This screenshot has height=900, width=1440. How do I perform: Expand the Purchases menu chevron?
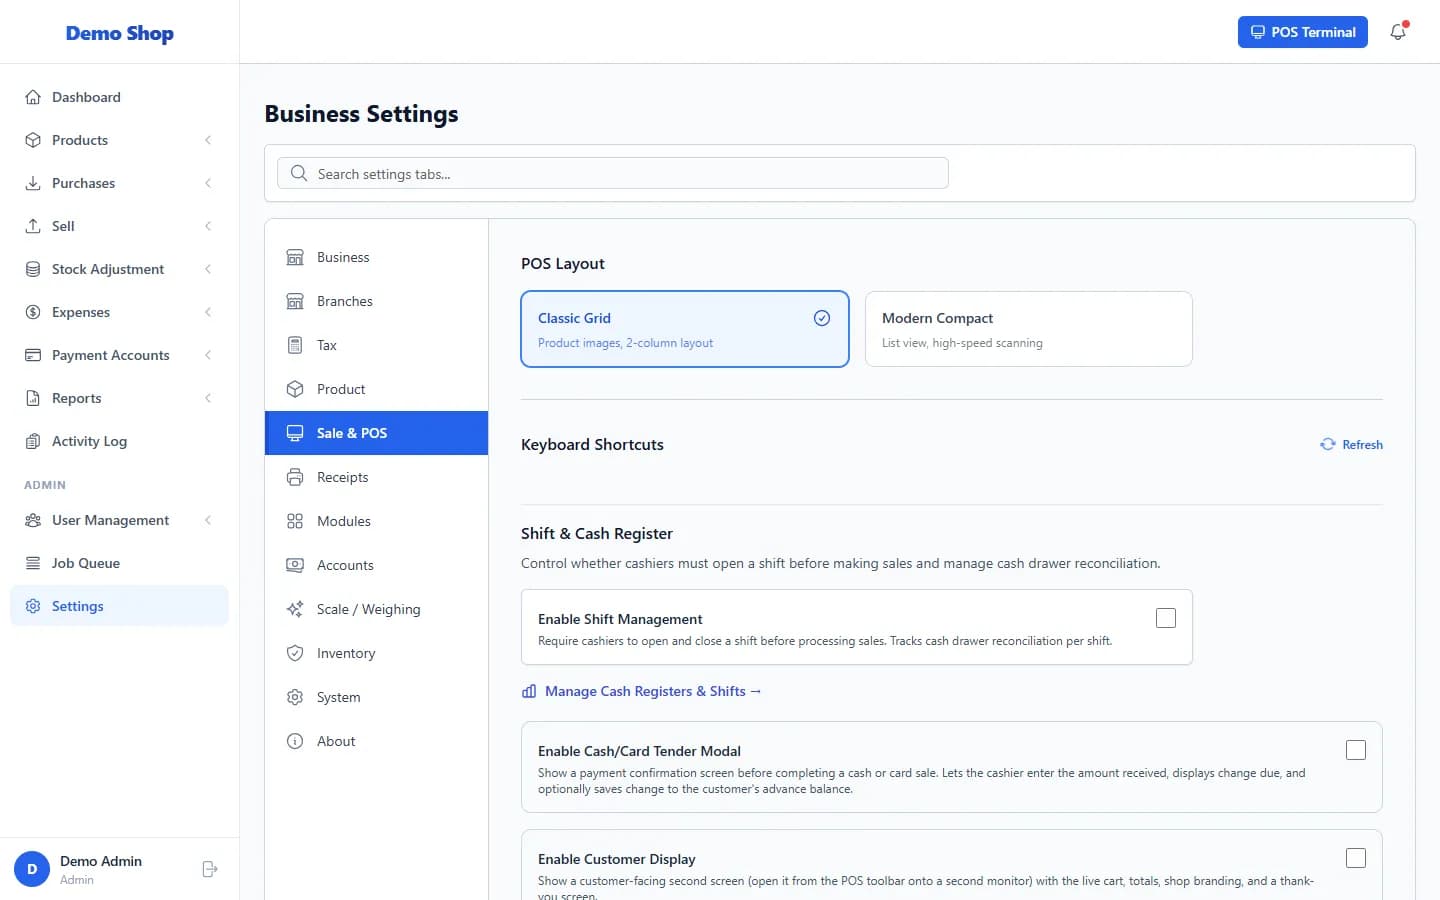[x=208, y=183]
